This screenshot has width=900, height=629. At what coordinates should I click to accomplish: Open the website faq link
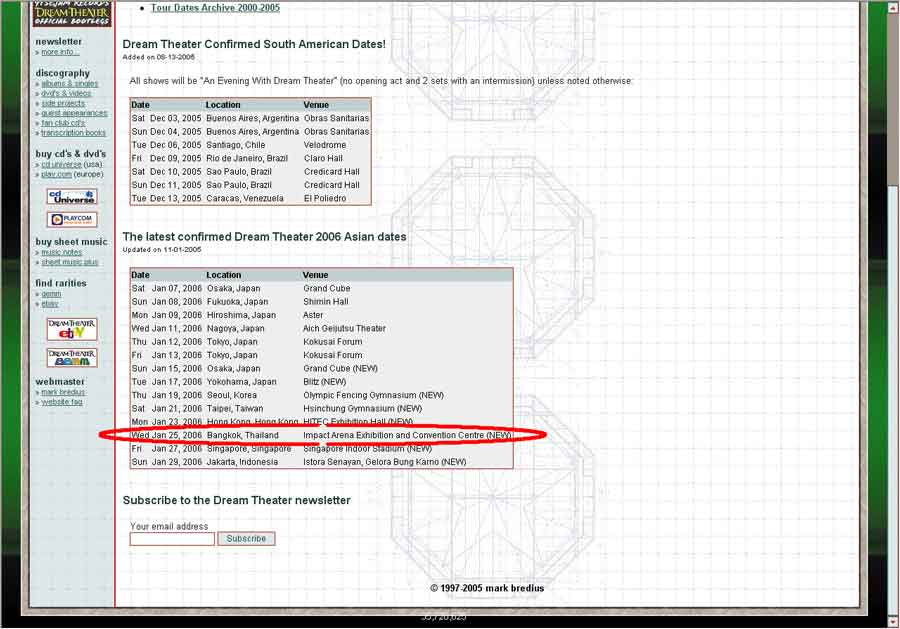pos(61,402)
